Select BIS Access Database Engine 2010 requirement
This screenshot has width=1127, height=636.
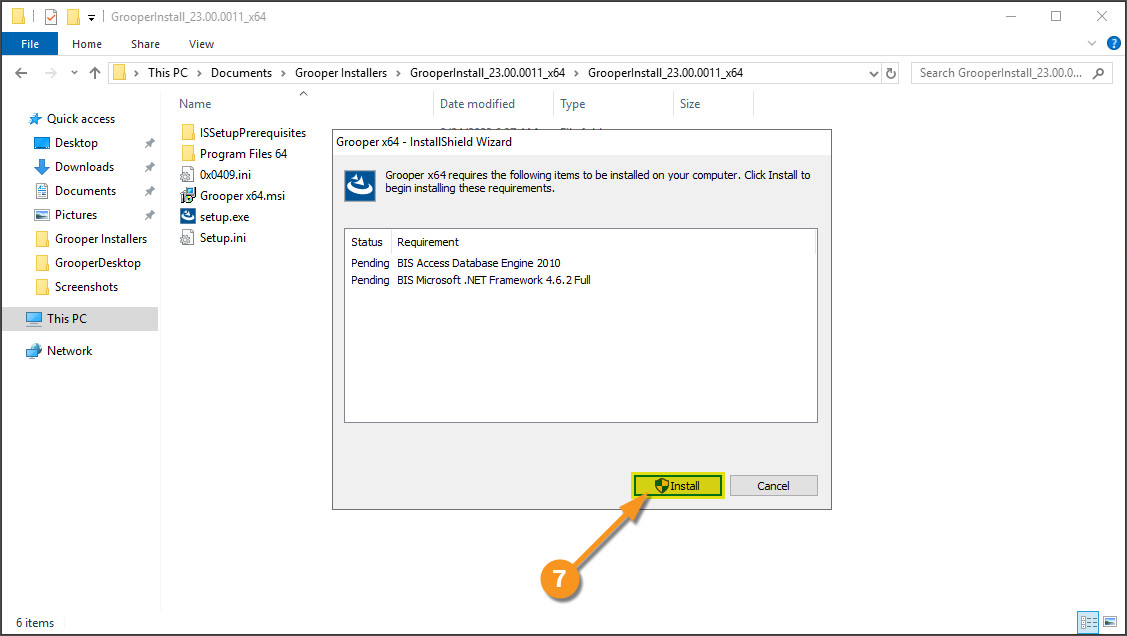[x=479, y=263]
